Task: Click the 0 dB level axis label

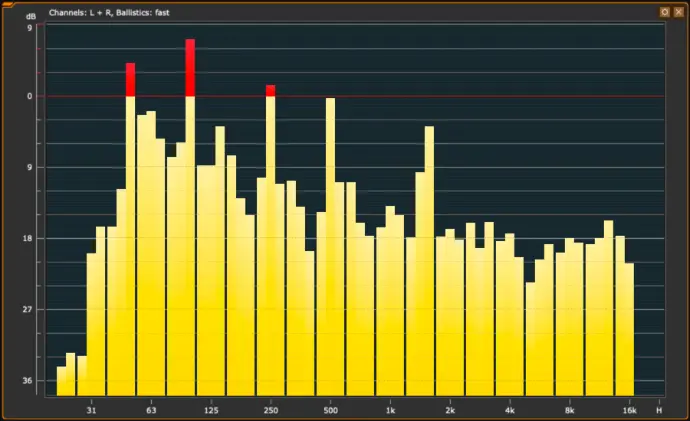Action: click(29, 97)
